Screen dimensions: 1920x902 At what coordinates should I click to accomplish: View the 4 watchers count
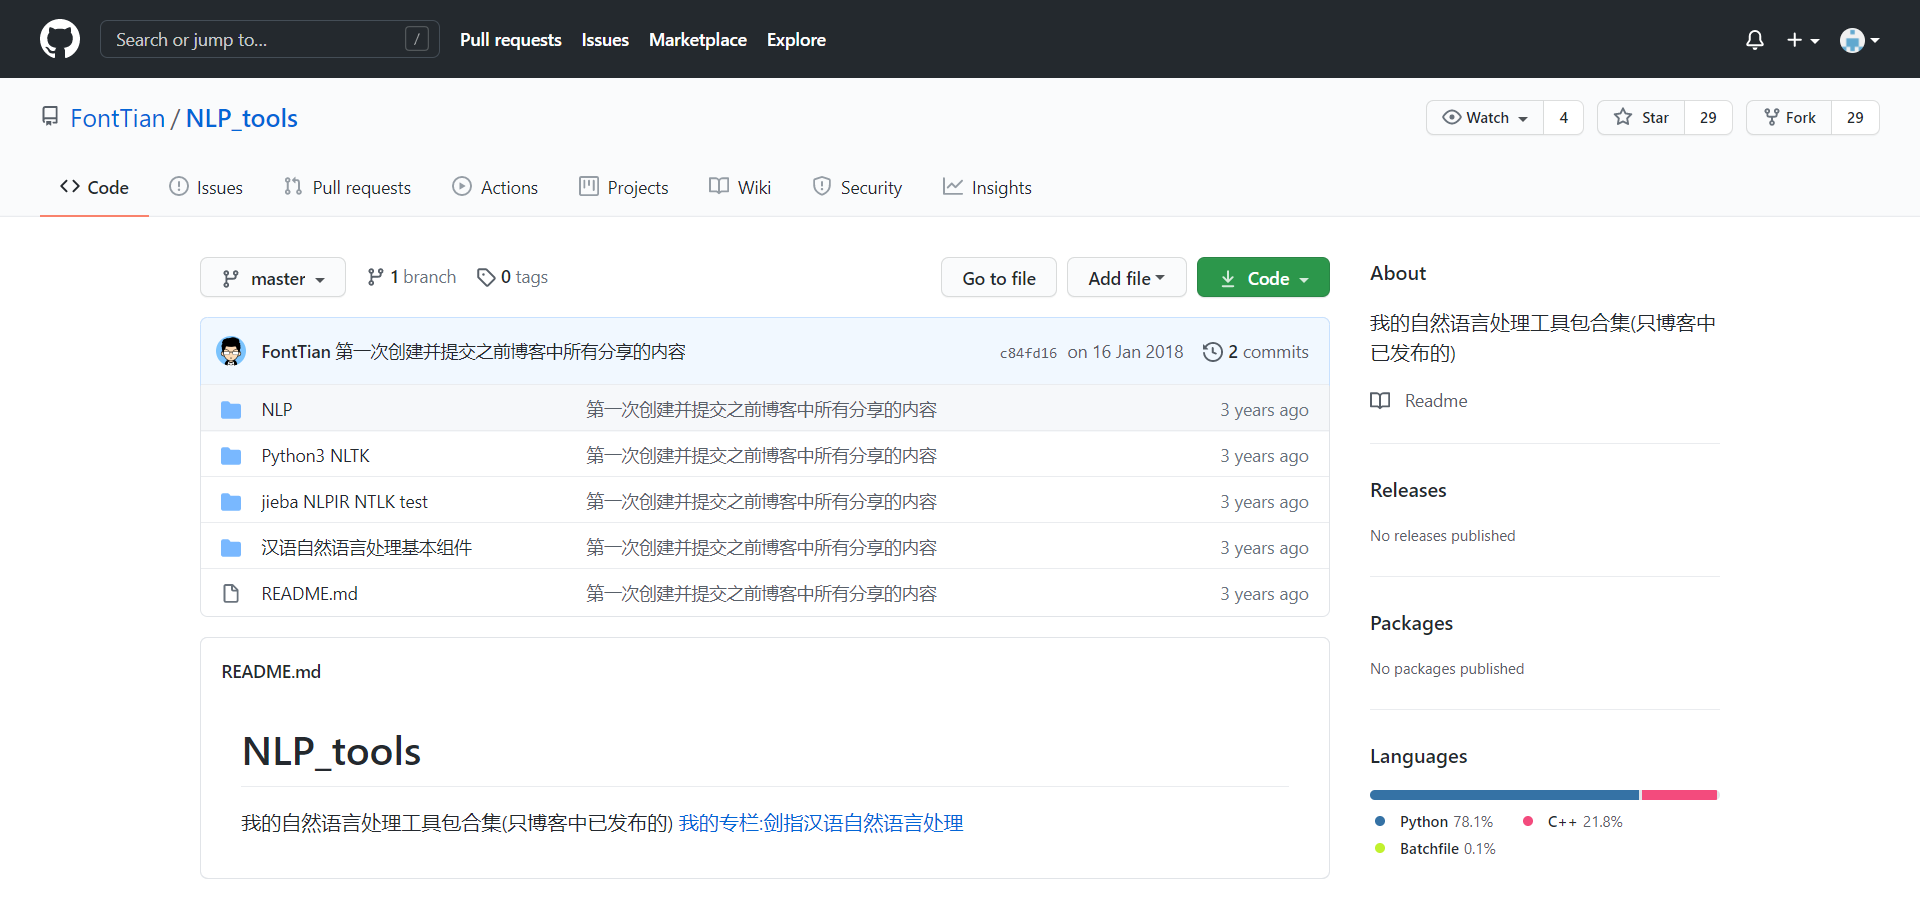click(x=1564, y=118)
